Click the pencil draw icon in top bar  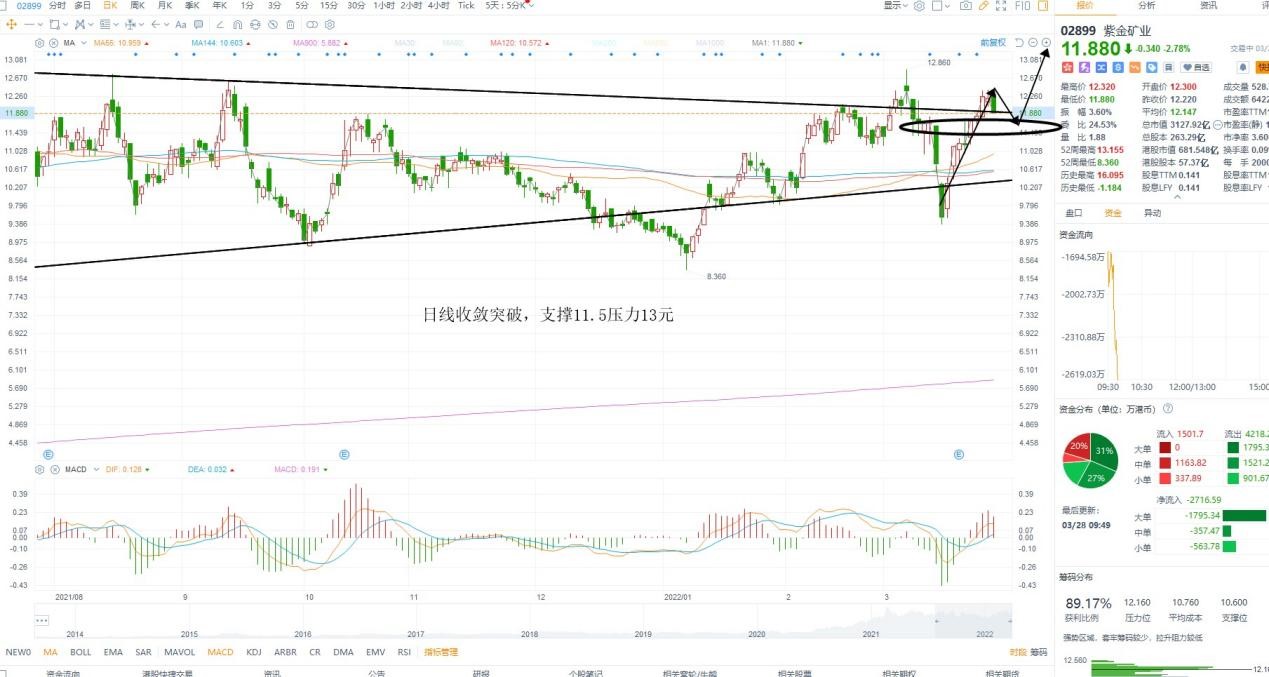pyautogui.click(x=984, y=6)
